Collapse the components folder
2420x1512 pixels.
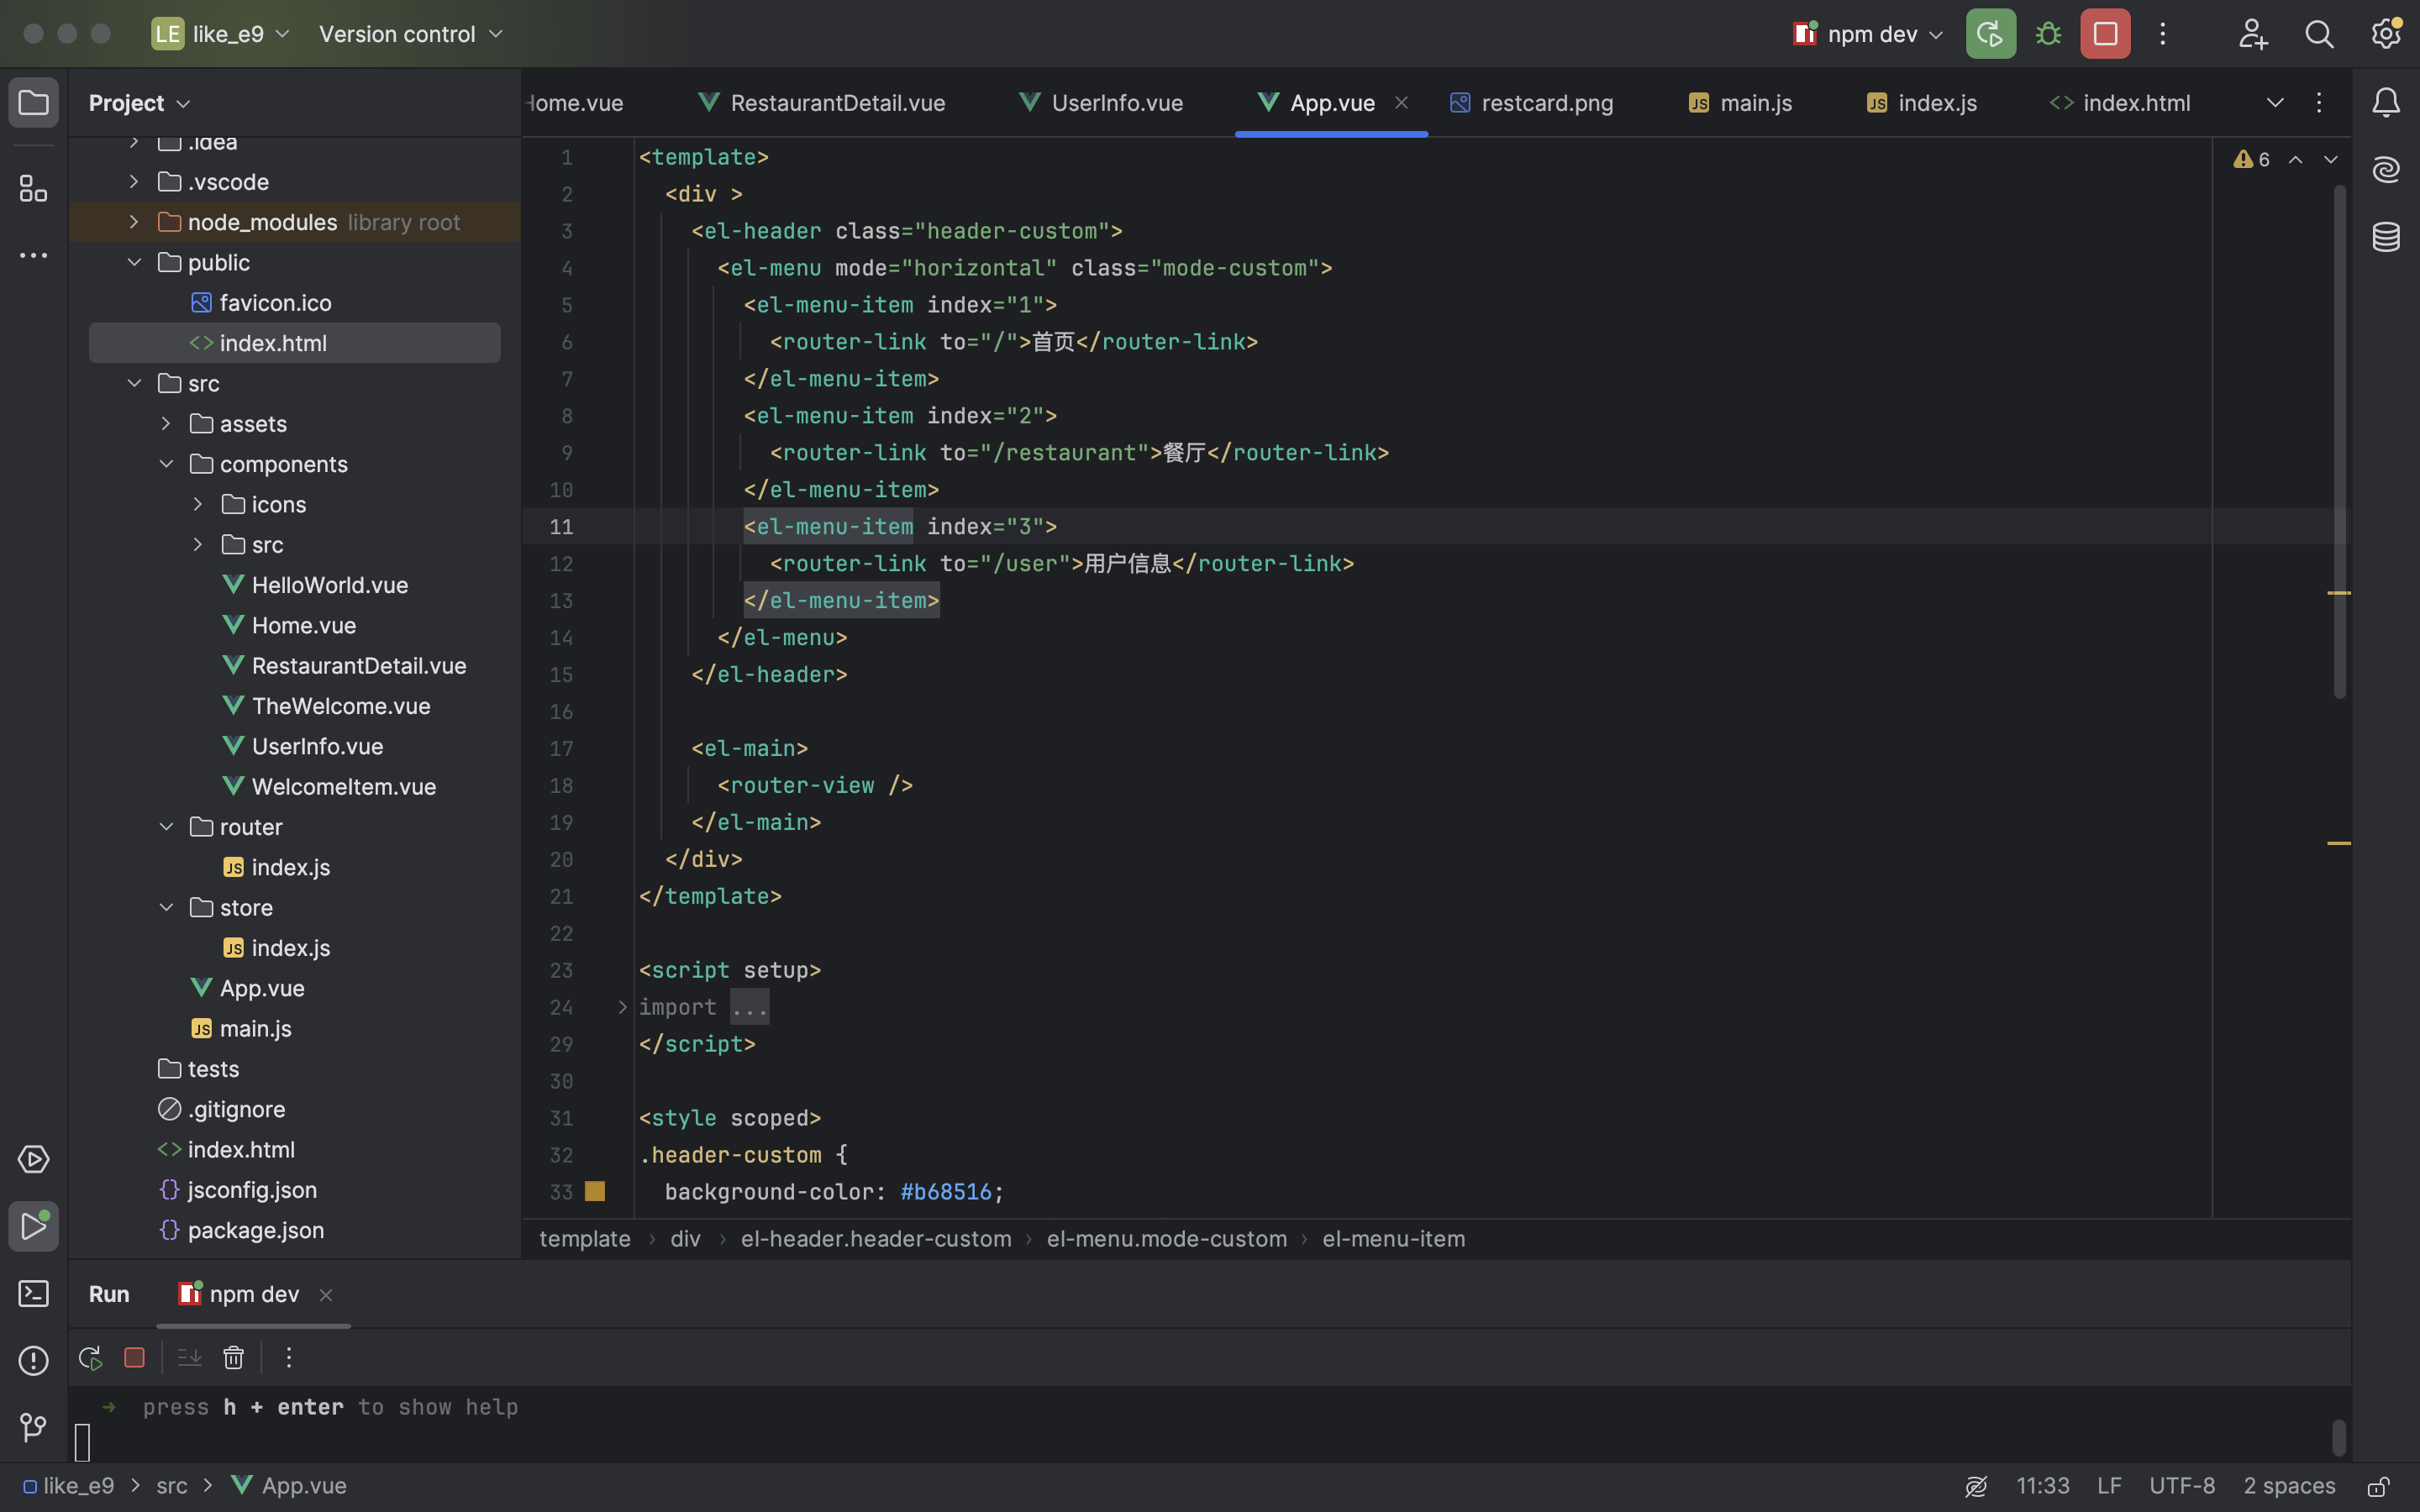point(166,464)
